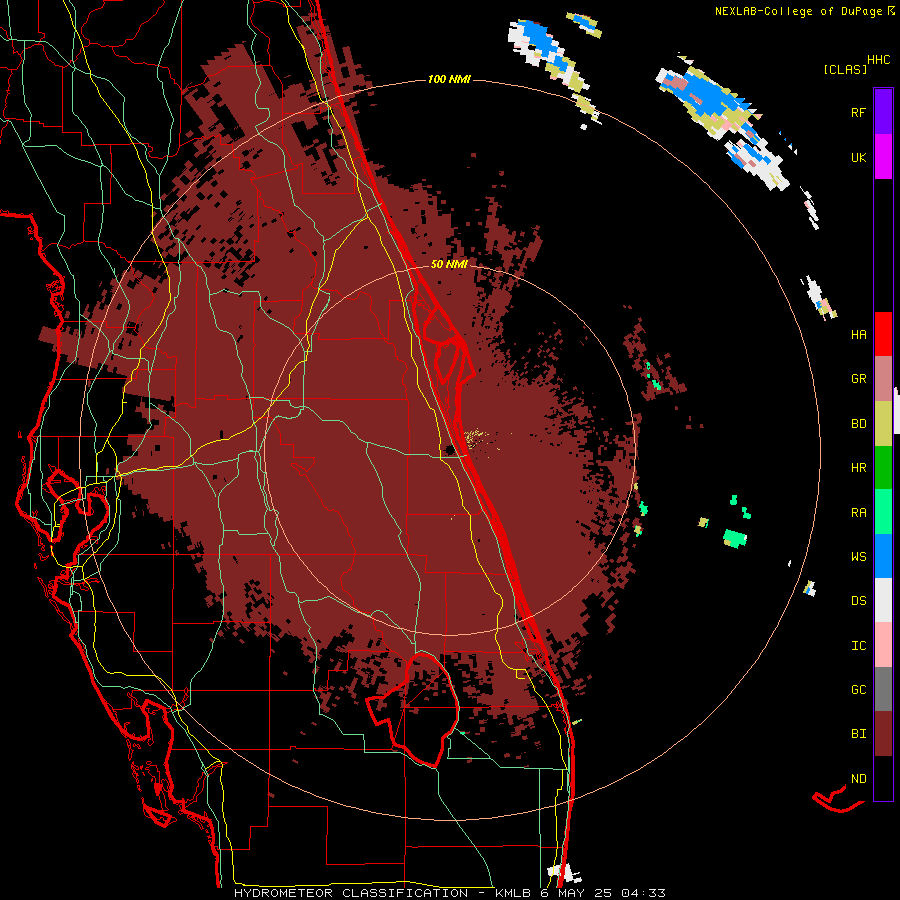
Task: Click the HA red legend swatch
Action: [x=883, y=334]
